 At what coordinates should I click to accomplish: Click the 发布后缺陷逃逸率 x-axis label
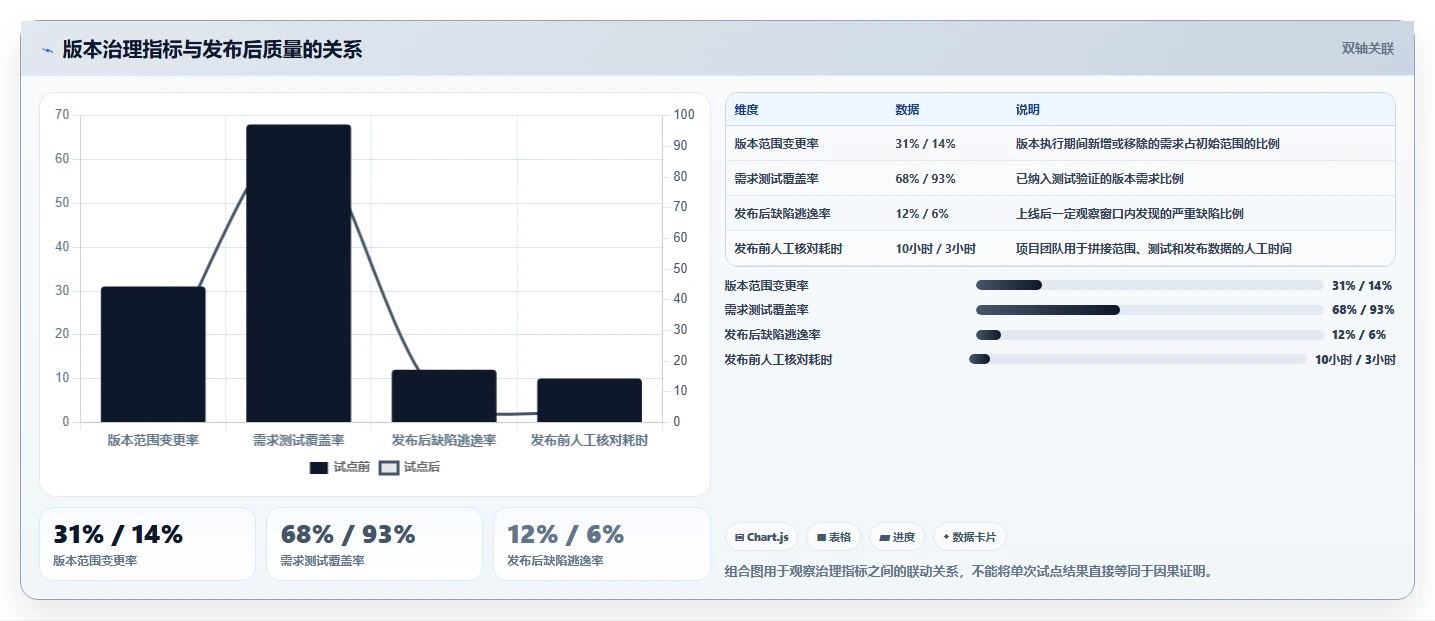coord(444,440)
